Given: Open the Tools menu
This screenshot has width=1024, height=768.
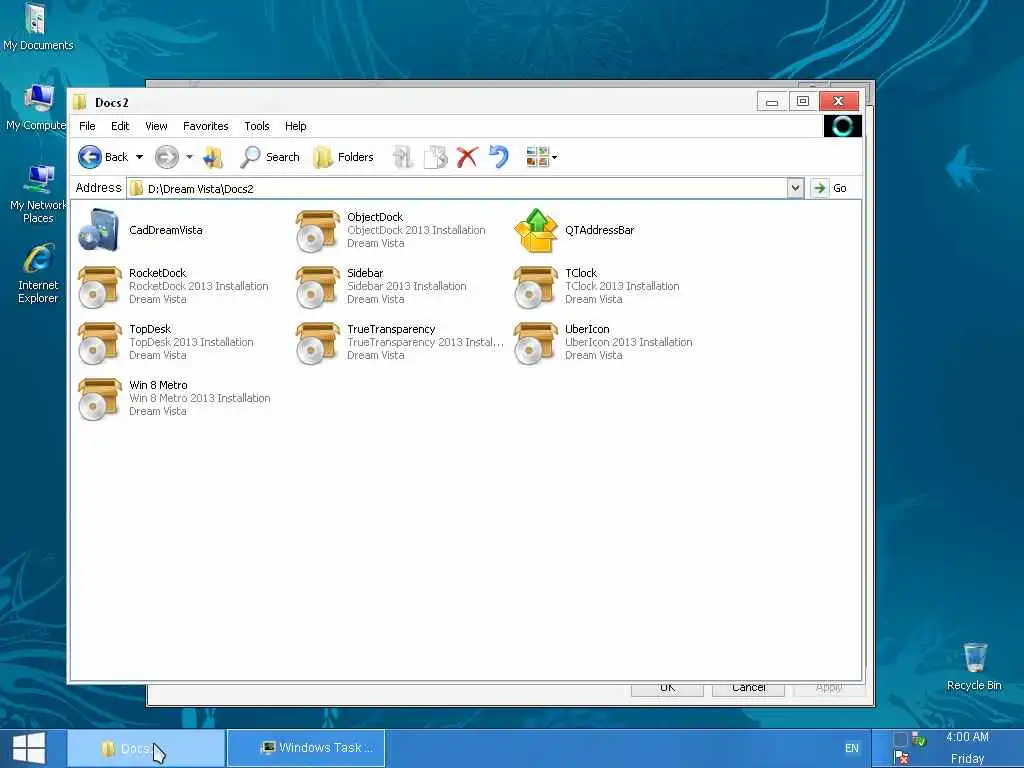Looking at the screenshot, I should [257, 126].
